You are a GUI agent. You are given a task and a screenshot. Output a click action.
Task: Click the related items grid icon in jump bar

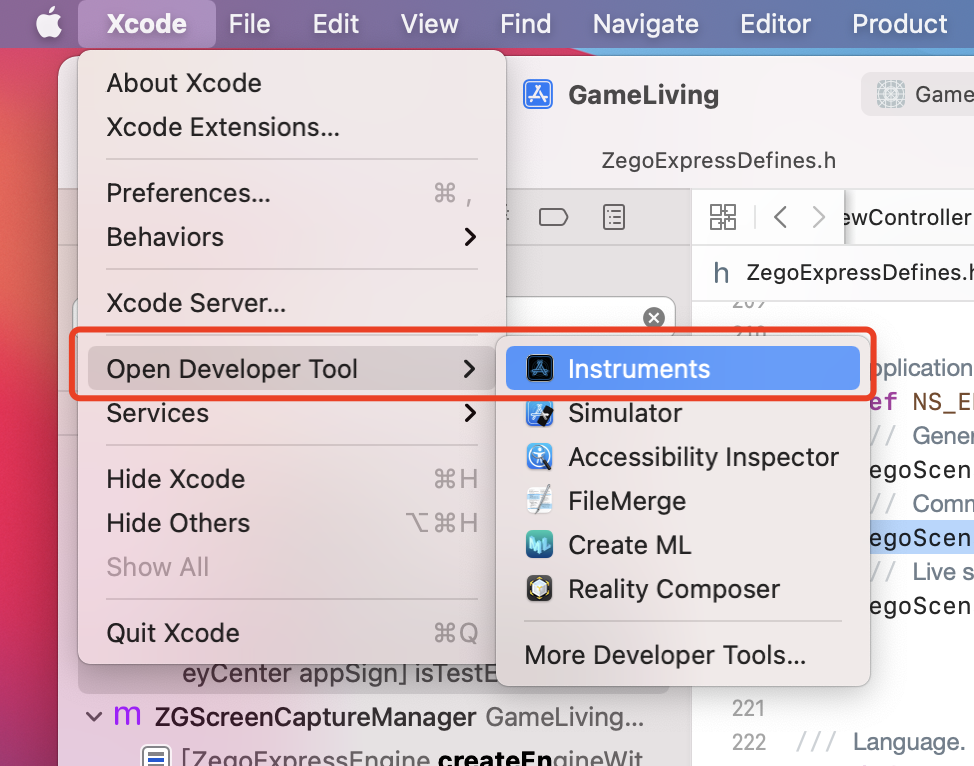point(723,217)
